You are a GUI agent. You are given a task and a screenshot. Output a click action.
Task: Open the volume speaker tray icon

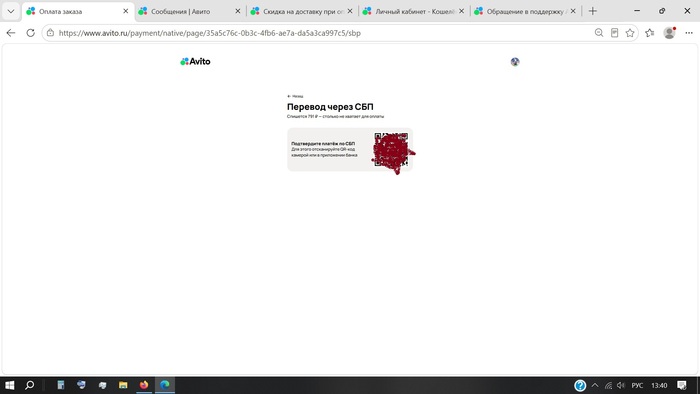point(621,385)
